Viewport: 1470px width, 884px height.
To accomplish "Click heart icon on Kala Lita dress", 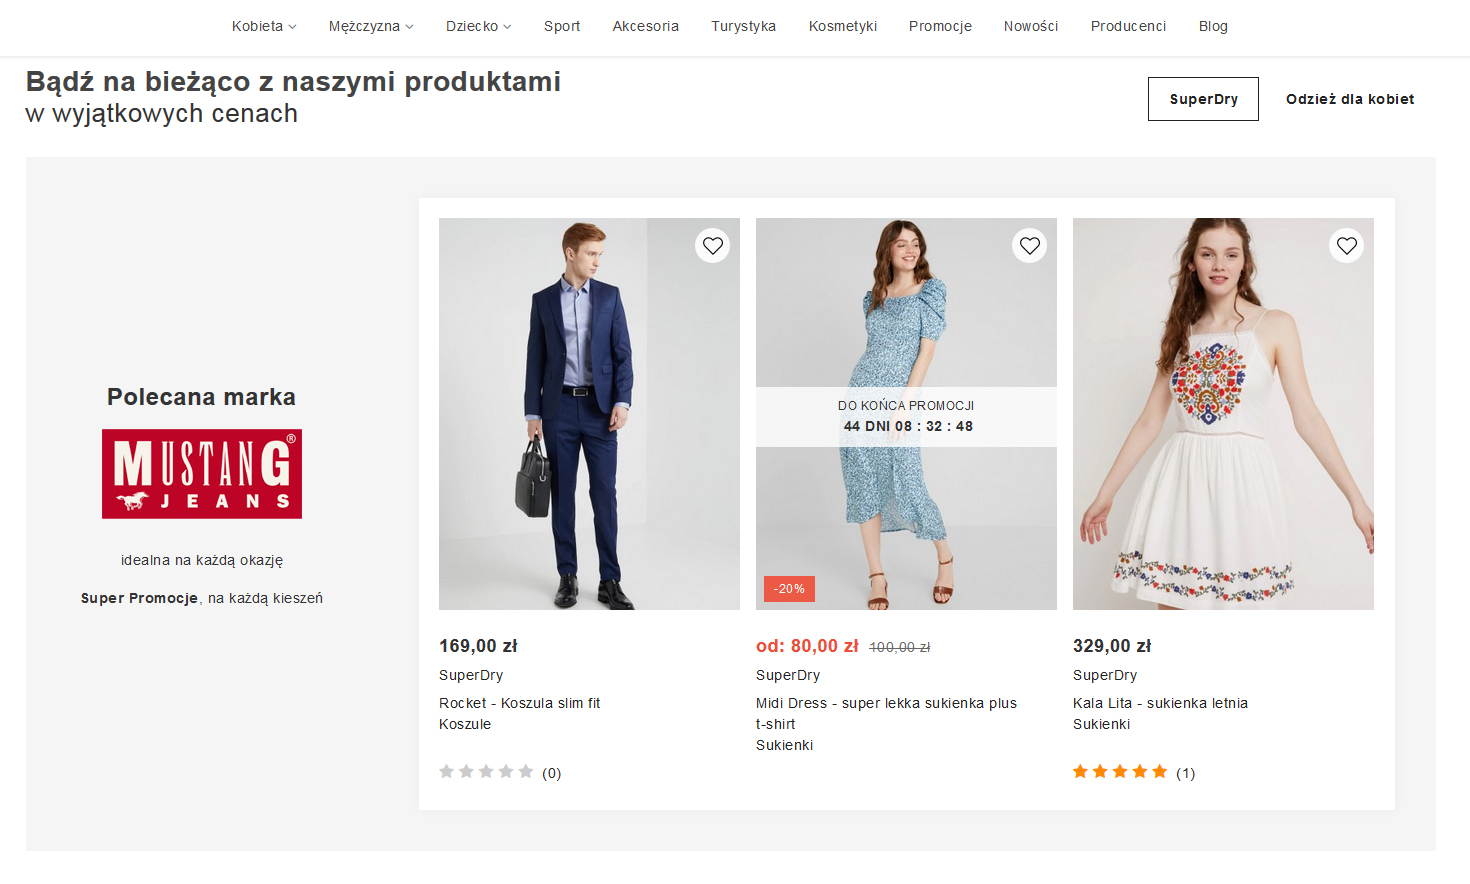I will (x=1346, y=246).
